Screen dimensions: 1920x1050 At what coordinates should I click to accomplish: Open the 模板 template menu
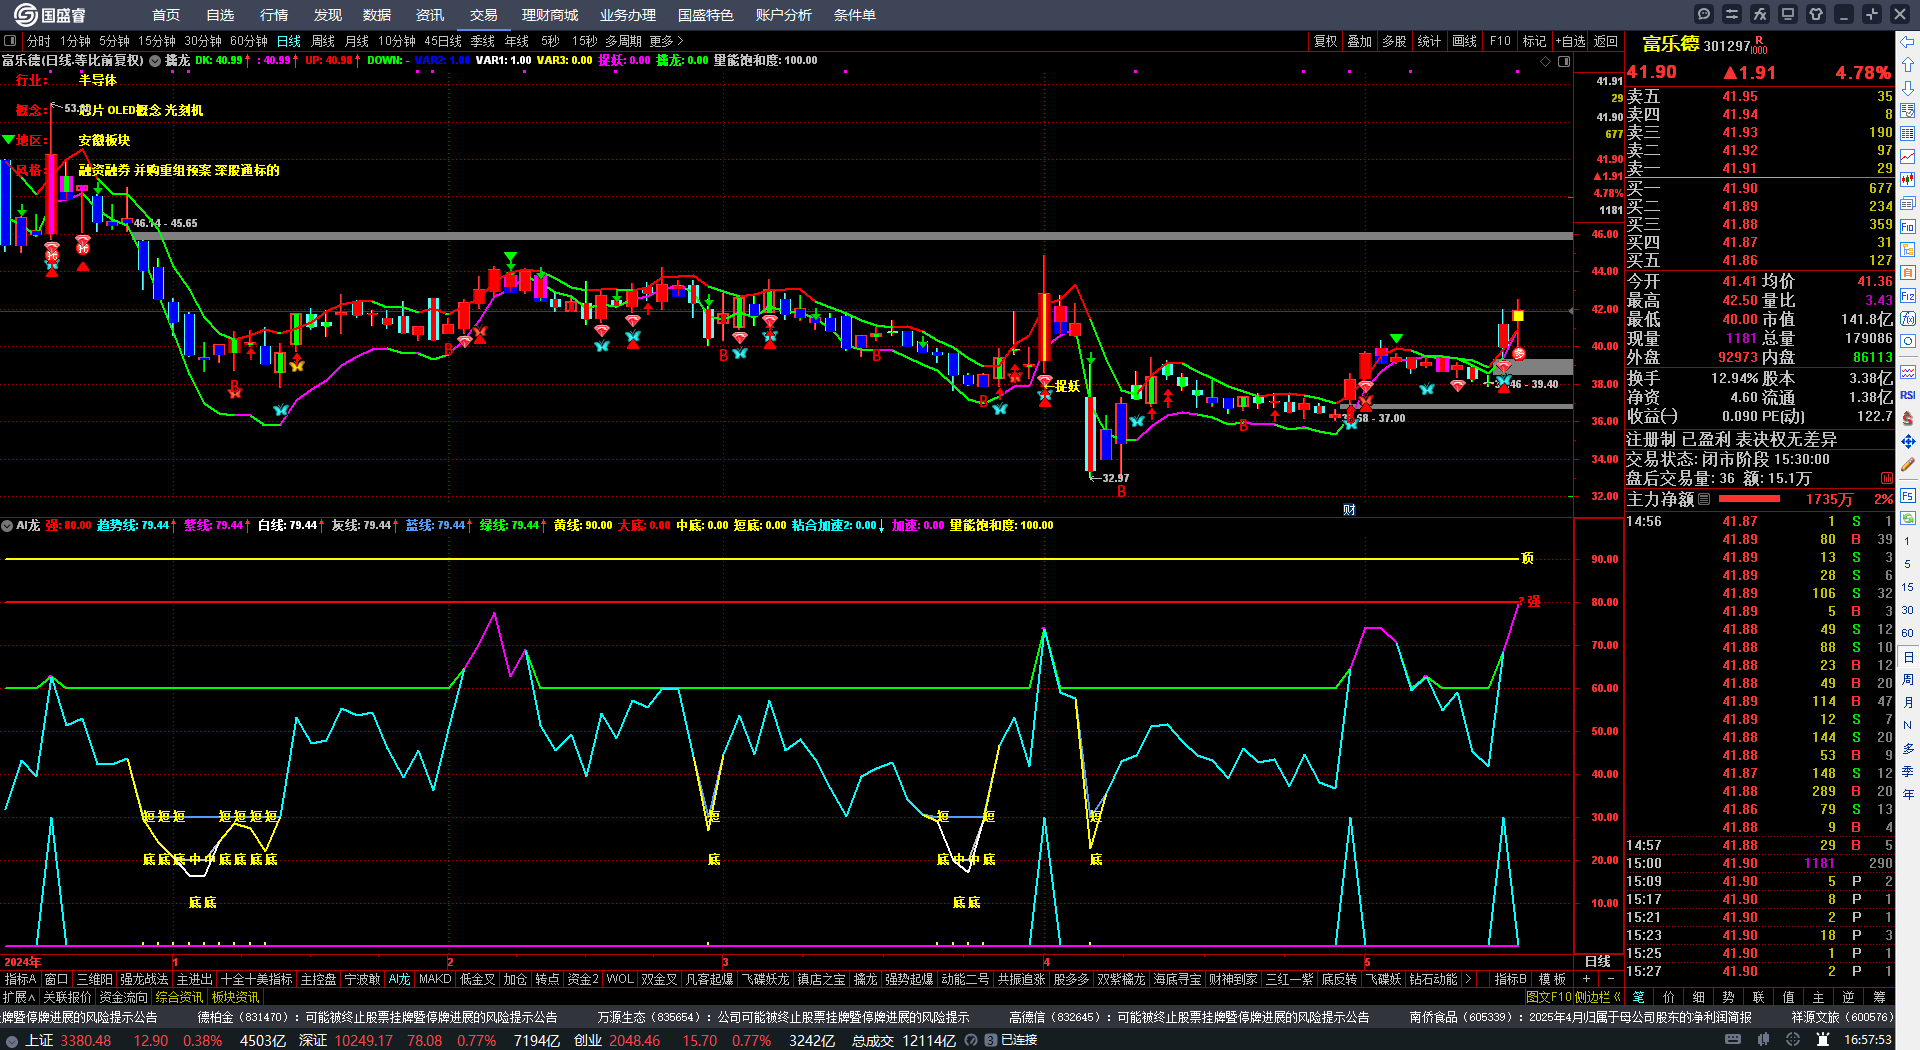coord(1552,979)
